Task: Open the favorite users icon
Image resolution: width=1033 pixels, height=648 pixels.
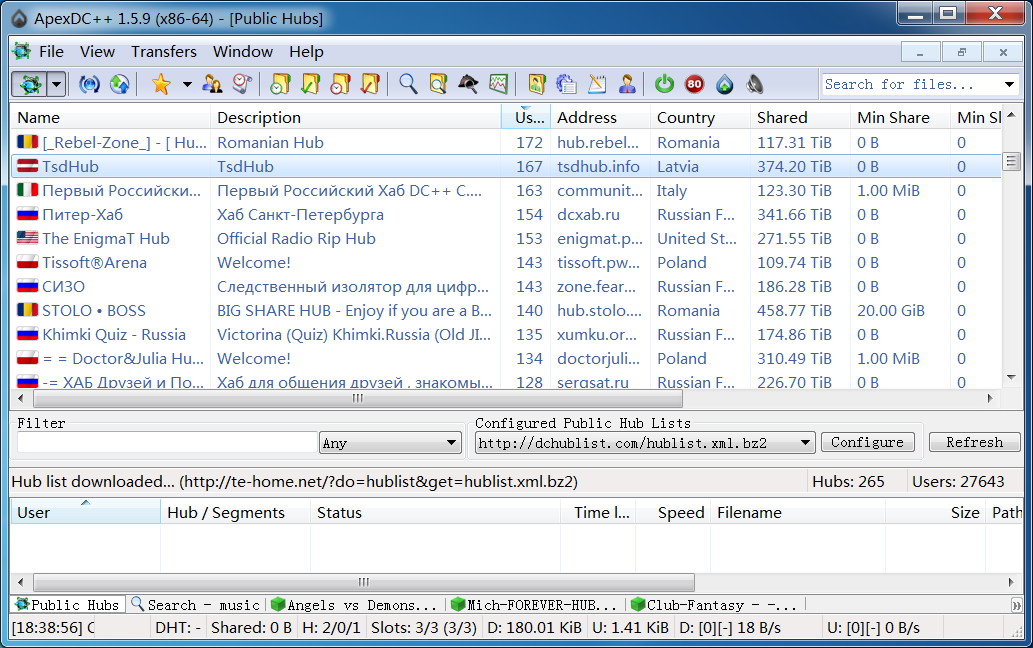Action: point(212,85)
